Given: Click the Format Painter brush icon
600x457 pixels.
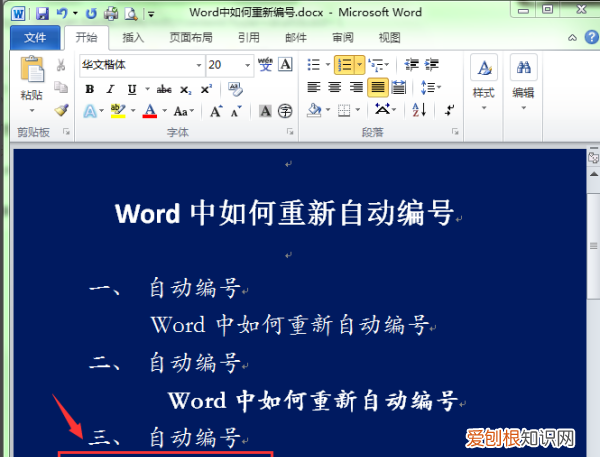Looking at the screenshot, I should tap(61, 110).
